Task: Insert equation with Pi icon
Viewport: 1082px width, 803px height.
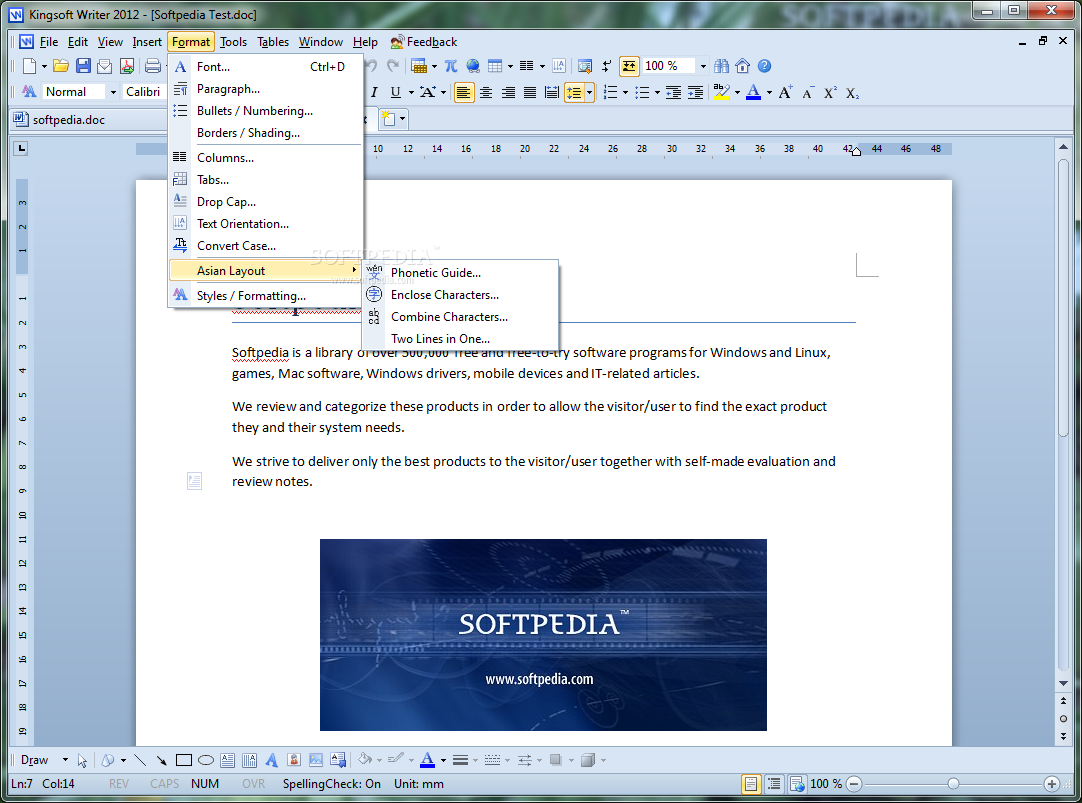Action: tap(451, 66)
